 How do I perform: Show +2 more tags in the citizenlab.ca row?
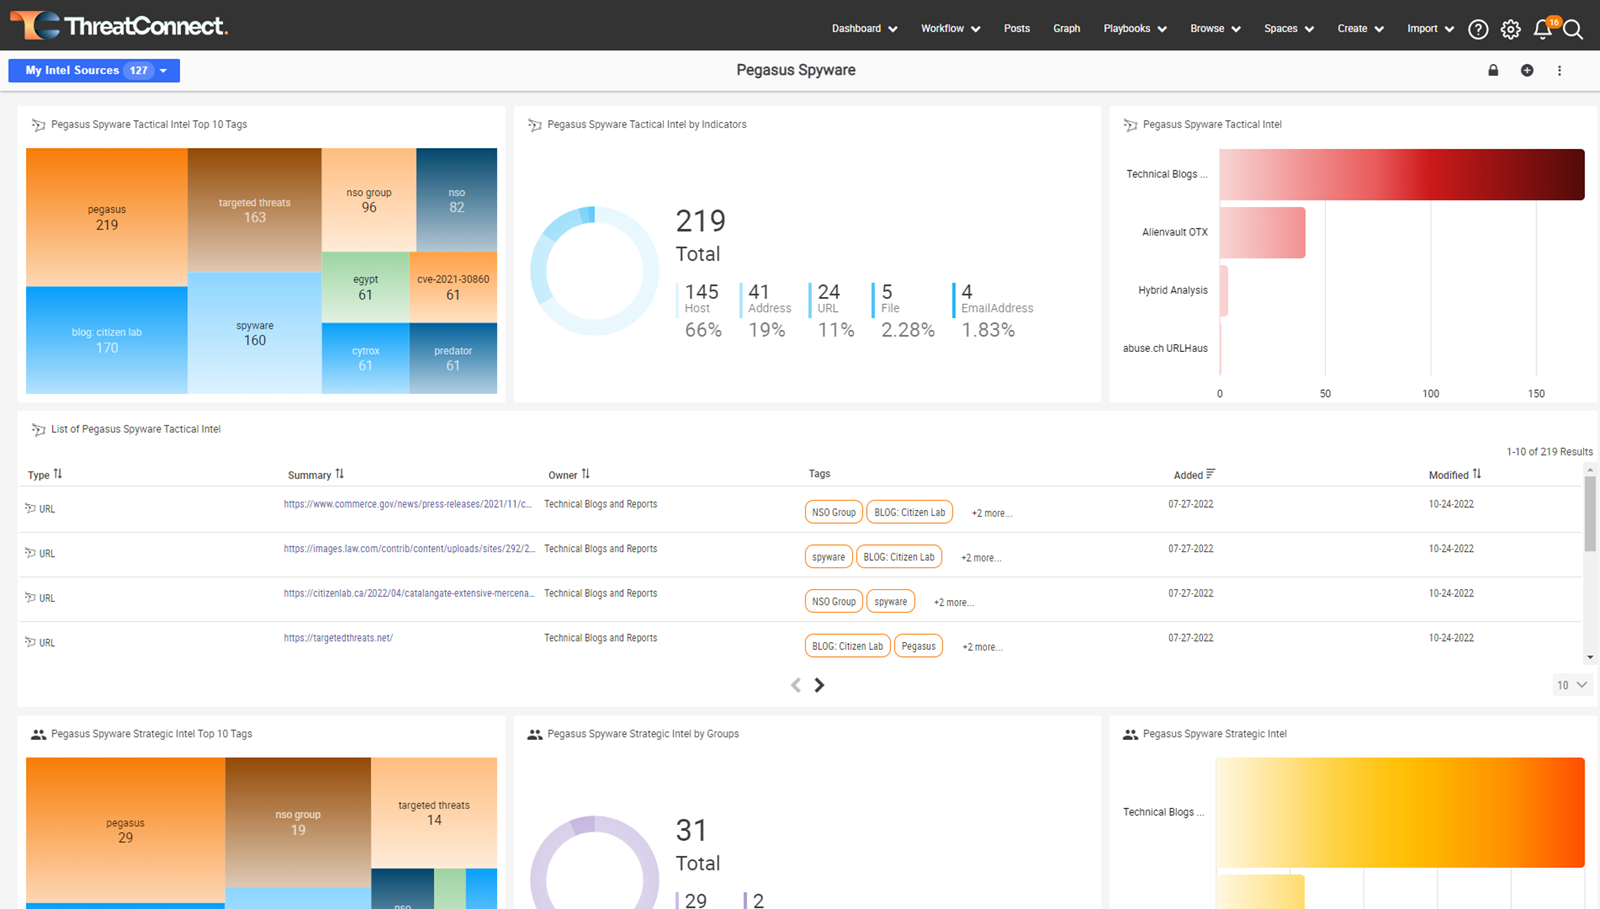pyautogui.click(x=953, y=603)
